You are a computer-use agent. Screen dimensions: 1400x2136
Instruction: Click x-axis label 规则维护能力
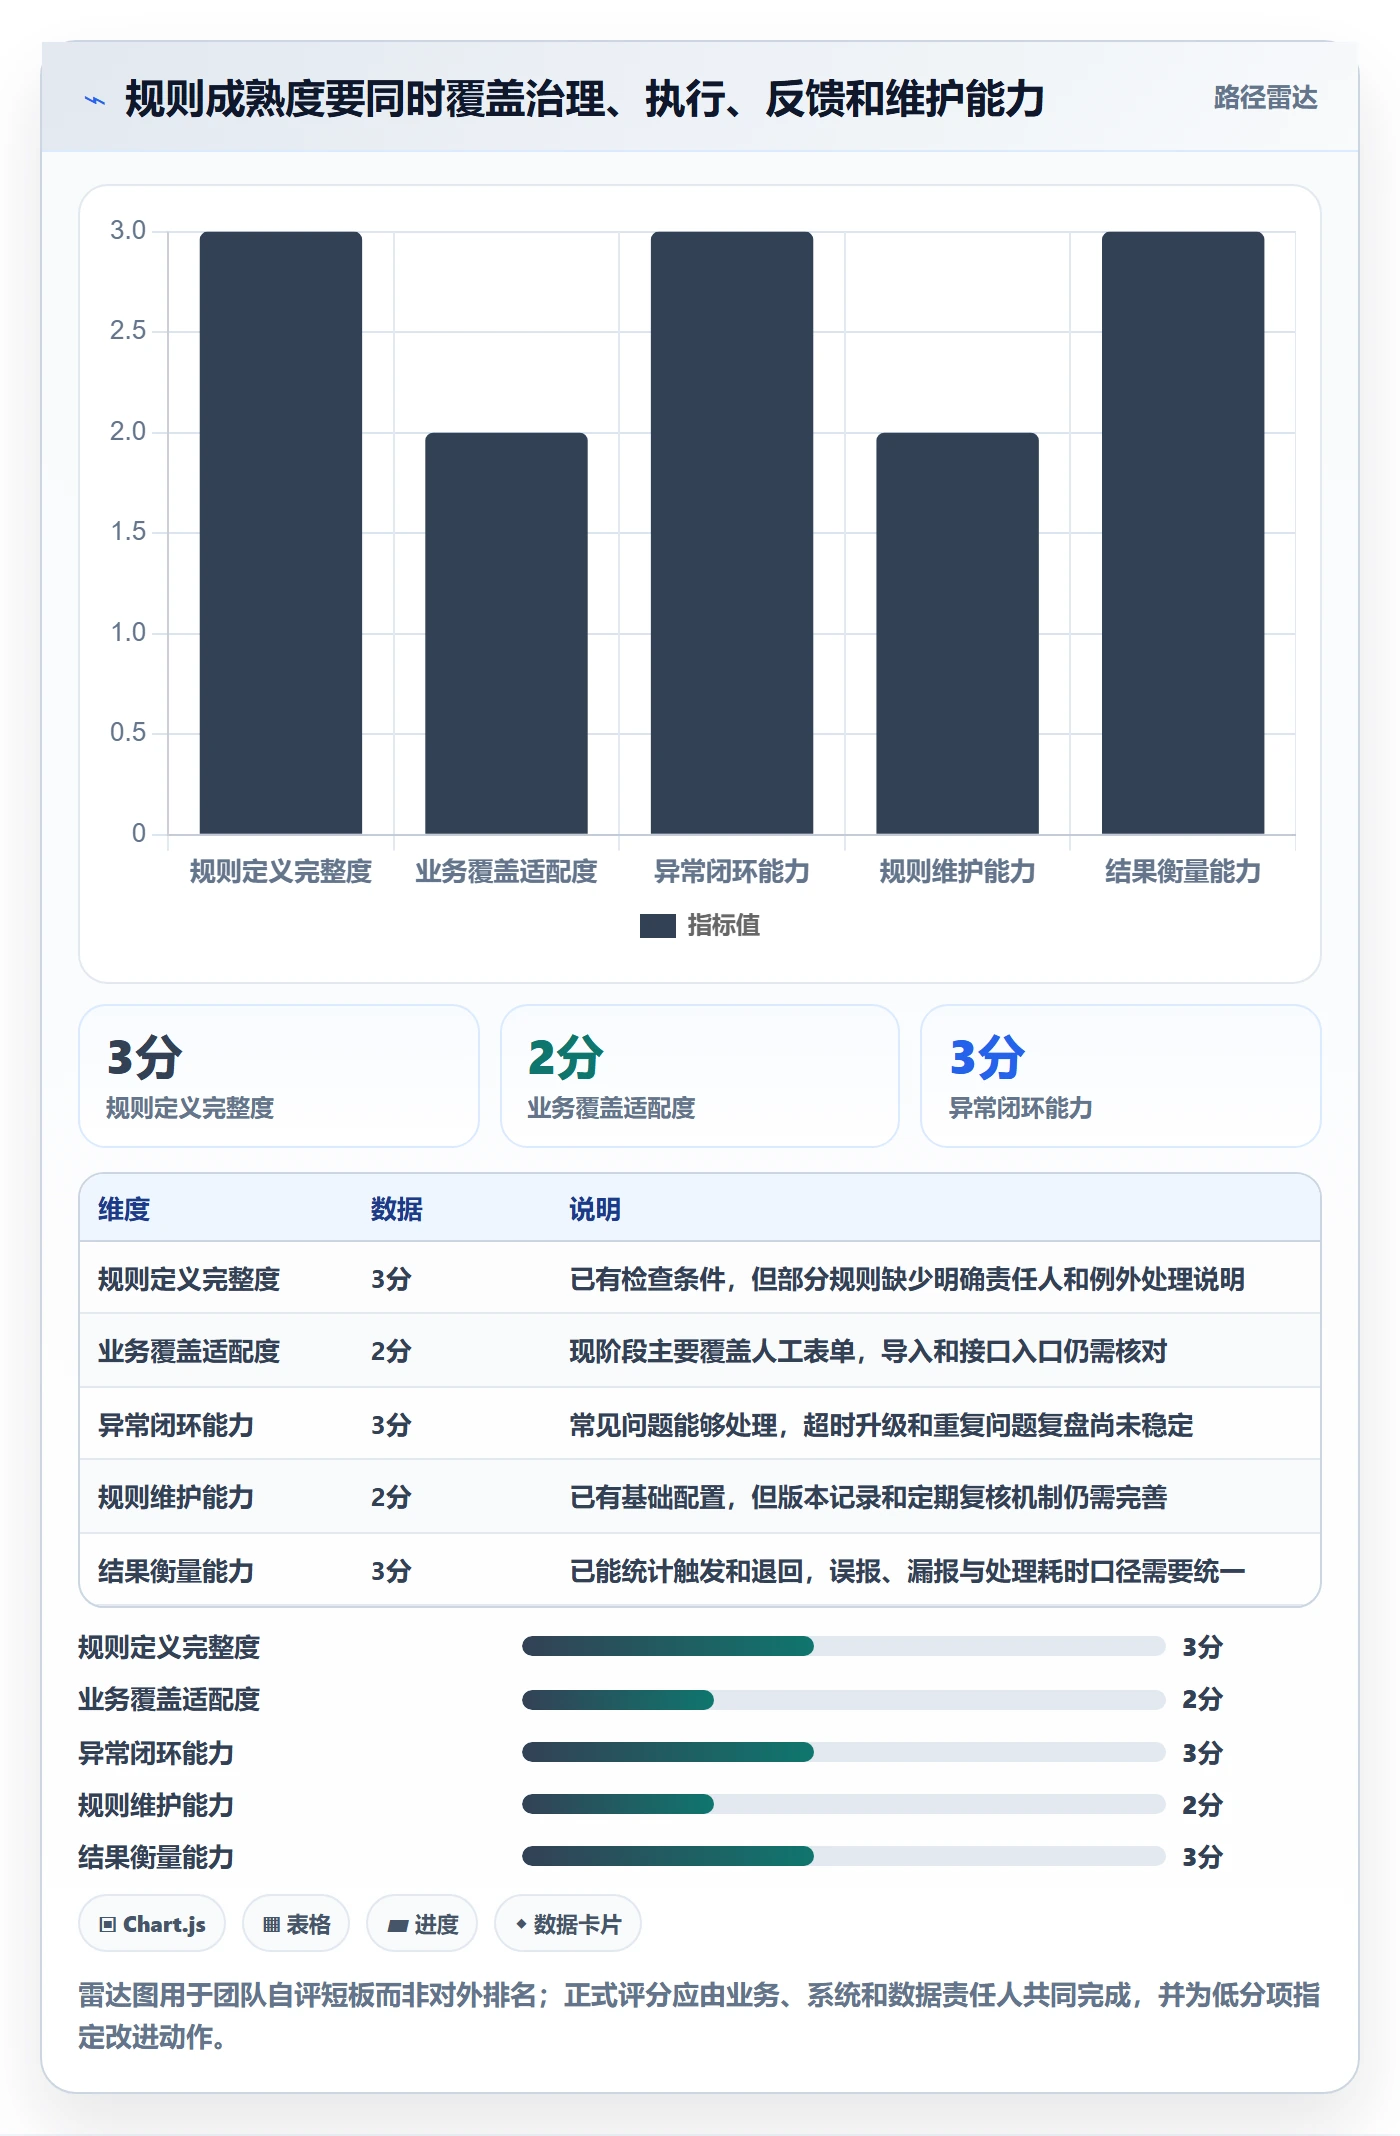pyautogui.click(x=957, y=871)
